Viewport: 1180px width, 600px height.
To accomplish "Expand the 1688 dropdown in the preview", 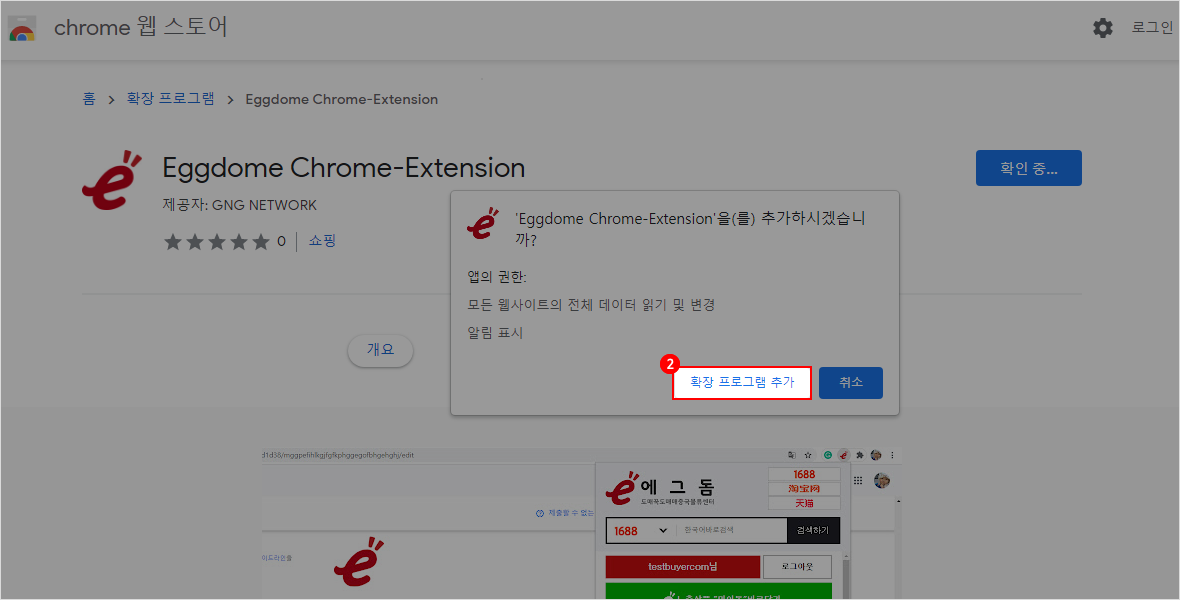I will [639, 531].
